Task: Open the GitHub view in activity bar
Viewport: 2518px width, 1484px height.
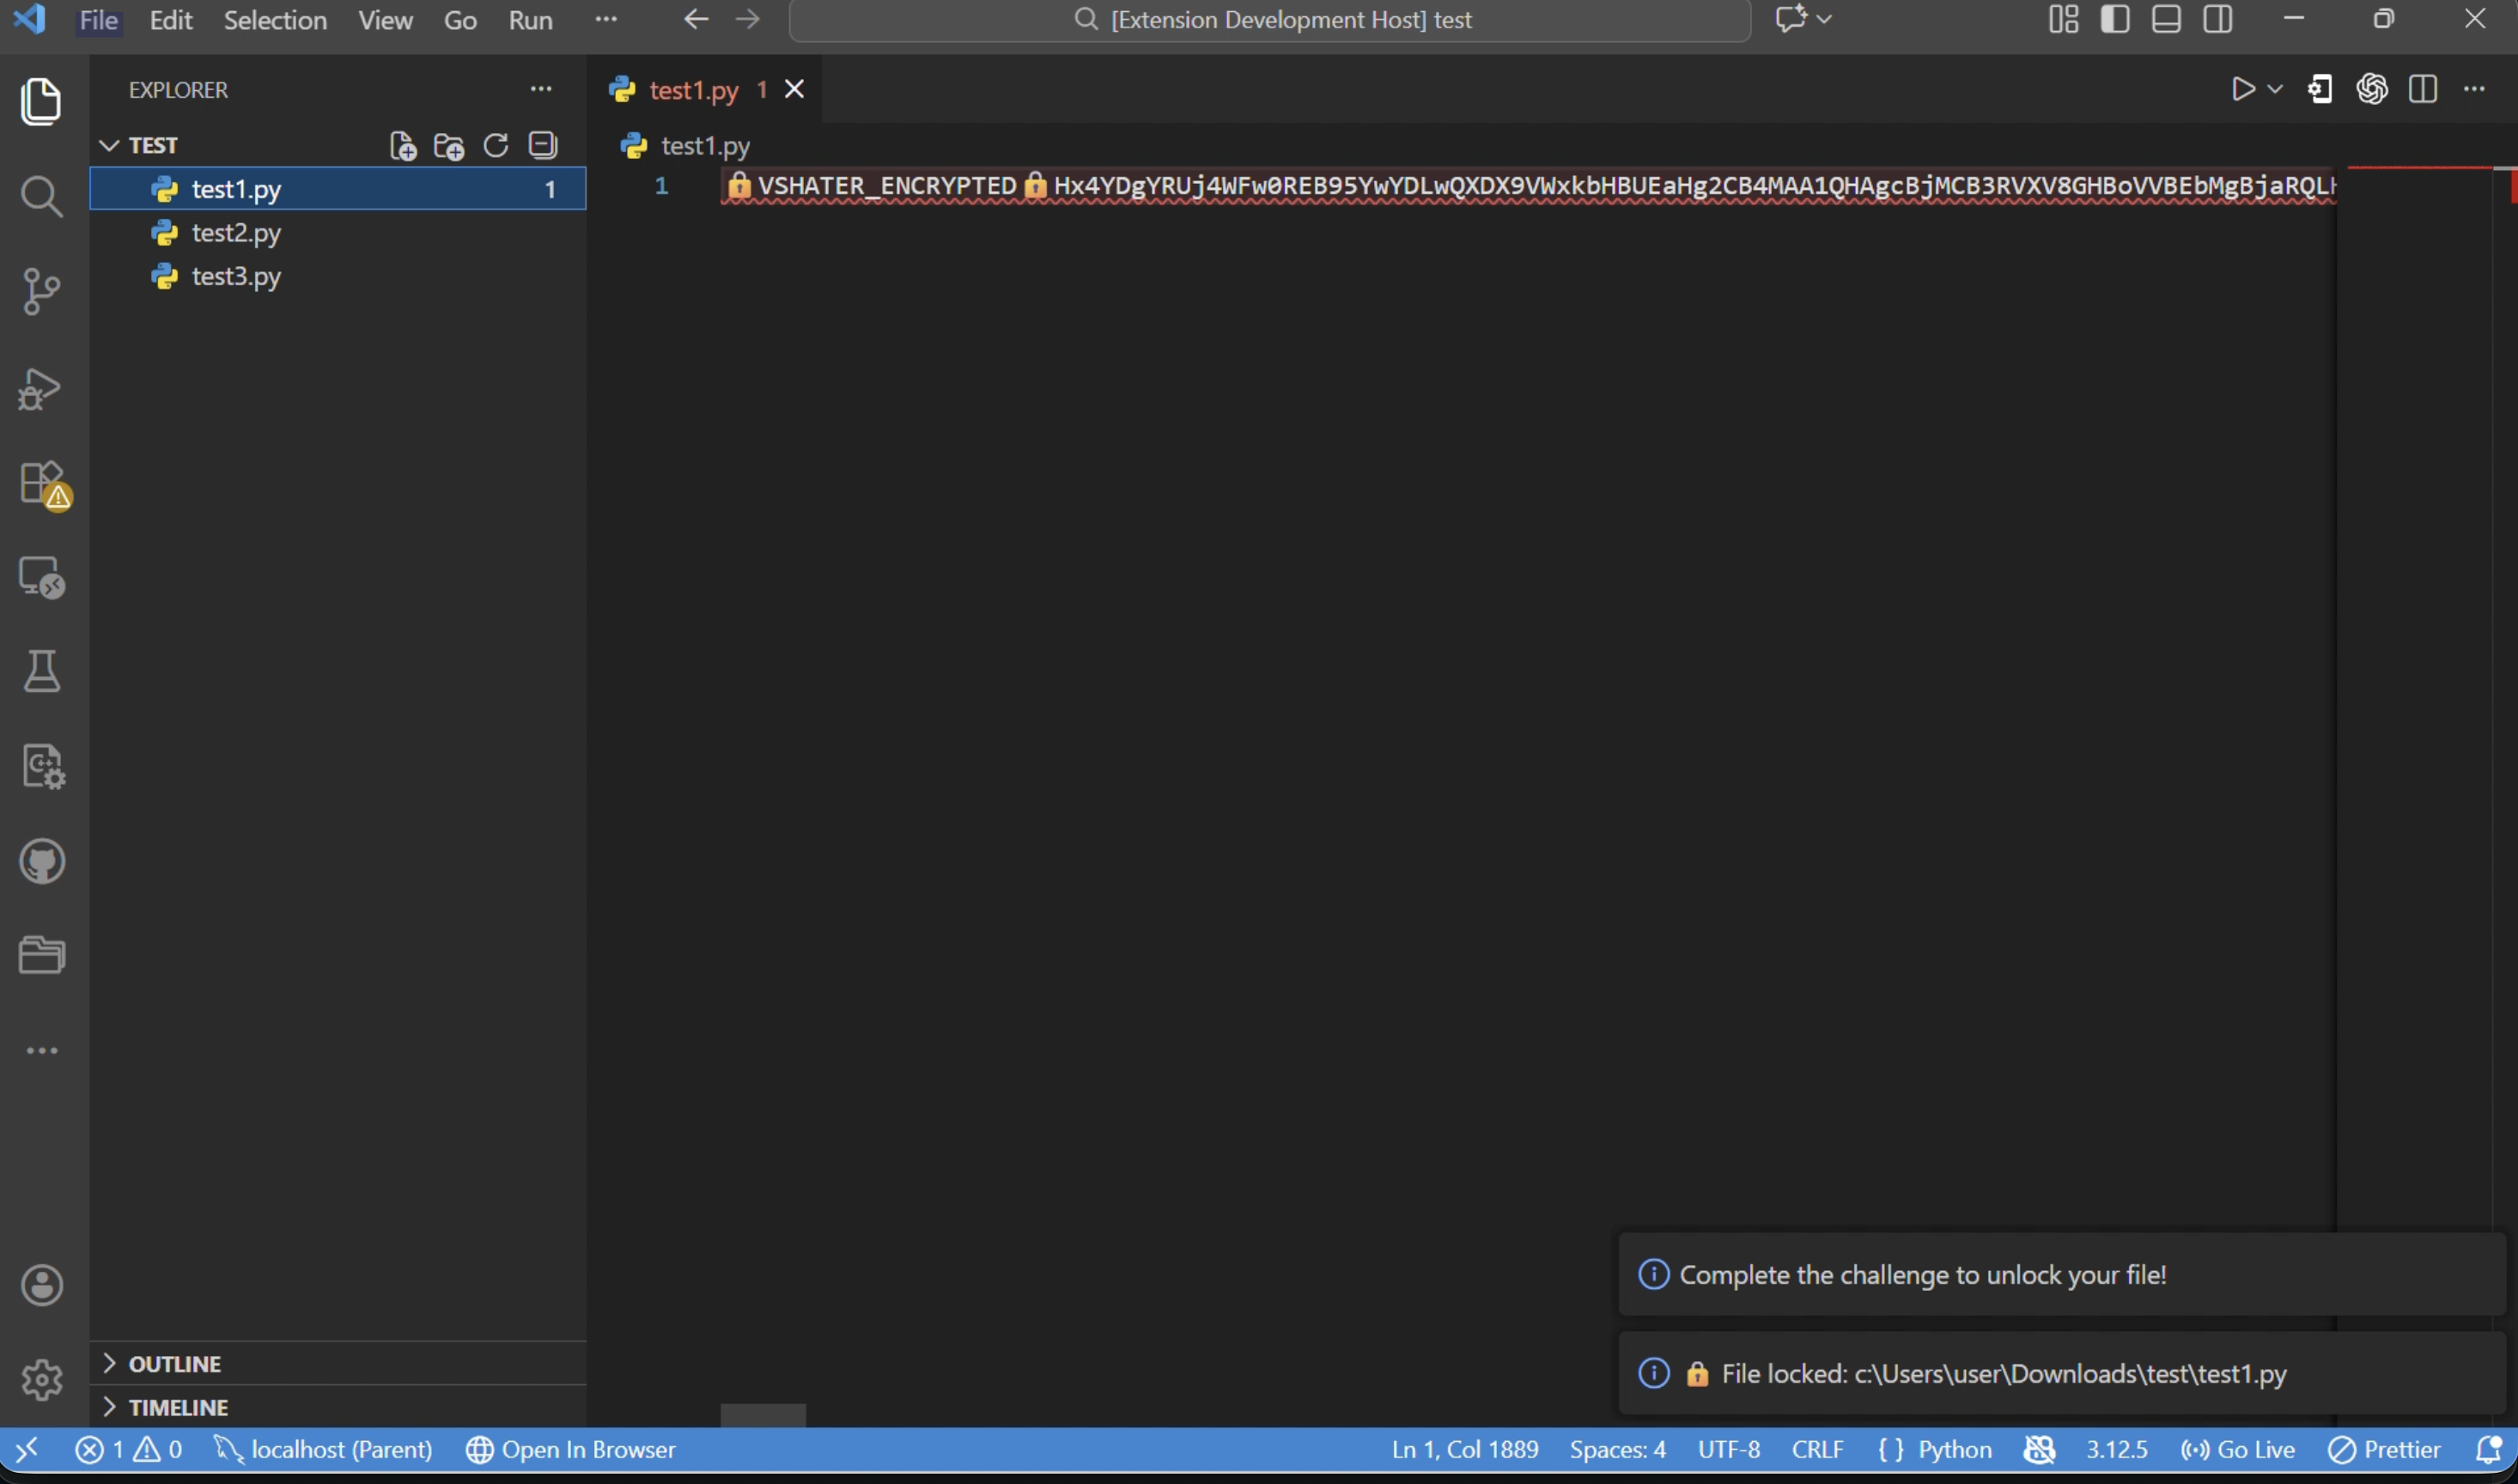Action: [x=42, y=862]
